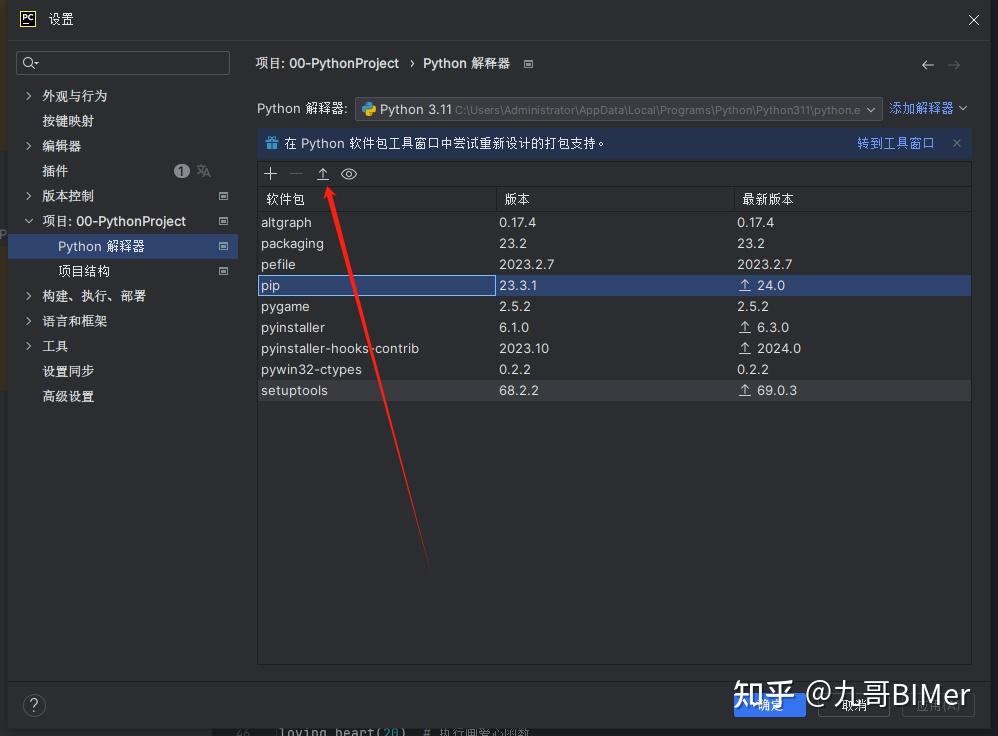Click the project-level icon beside Python 解释器 breadcrumb
The image size is (998, 736).
tap(528, 64)
